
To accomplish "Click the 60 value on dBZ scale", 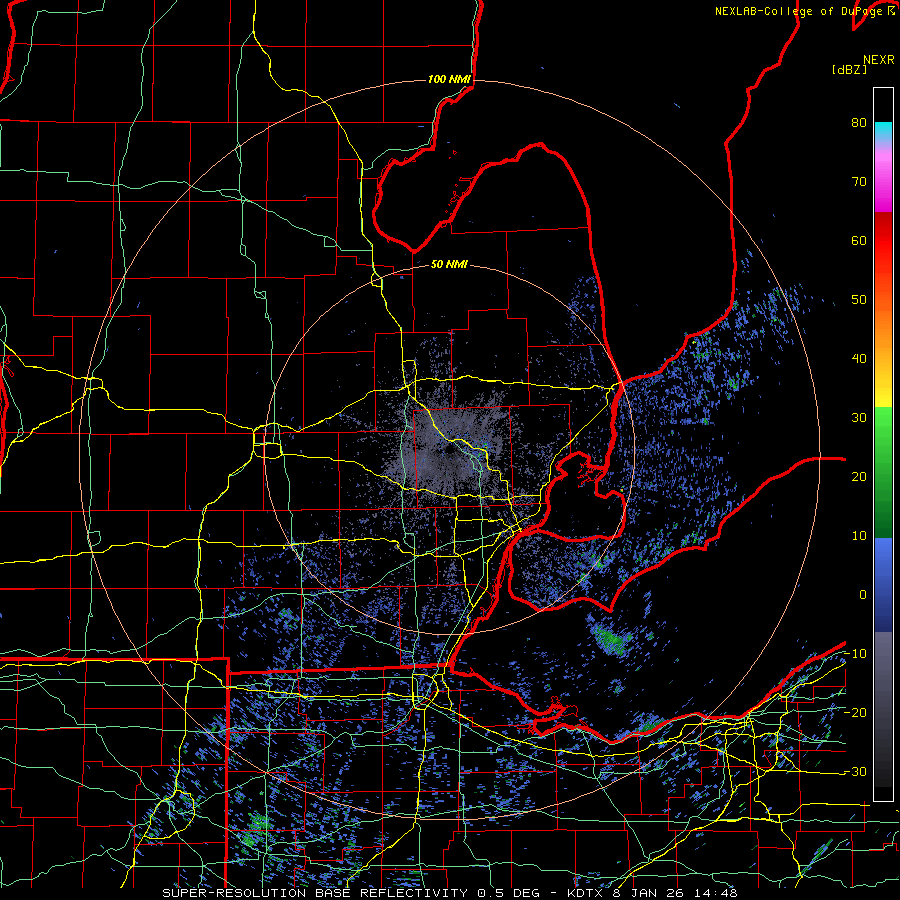I will click(x=859, y=240).
